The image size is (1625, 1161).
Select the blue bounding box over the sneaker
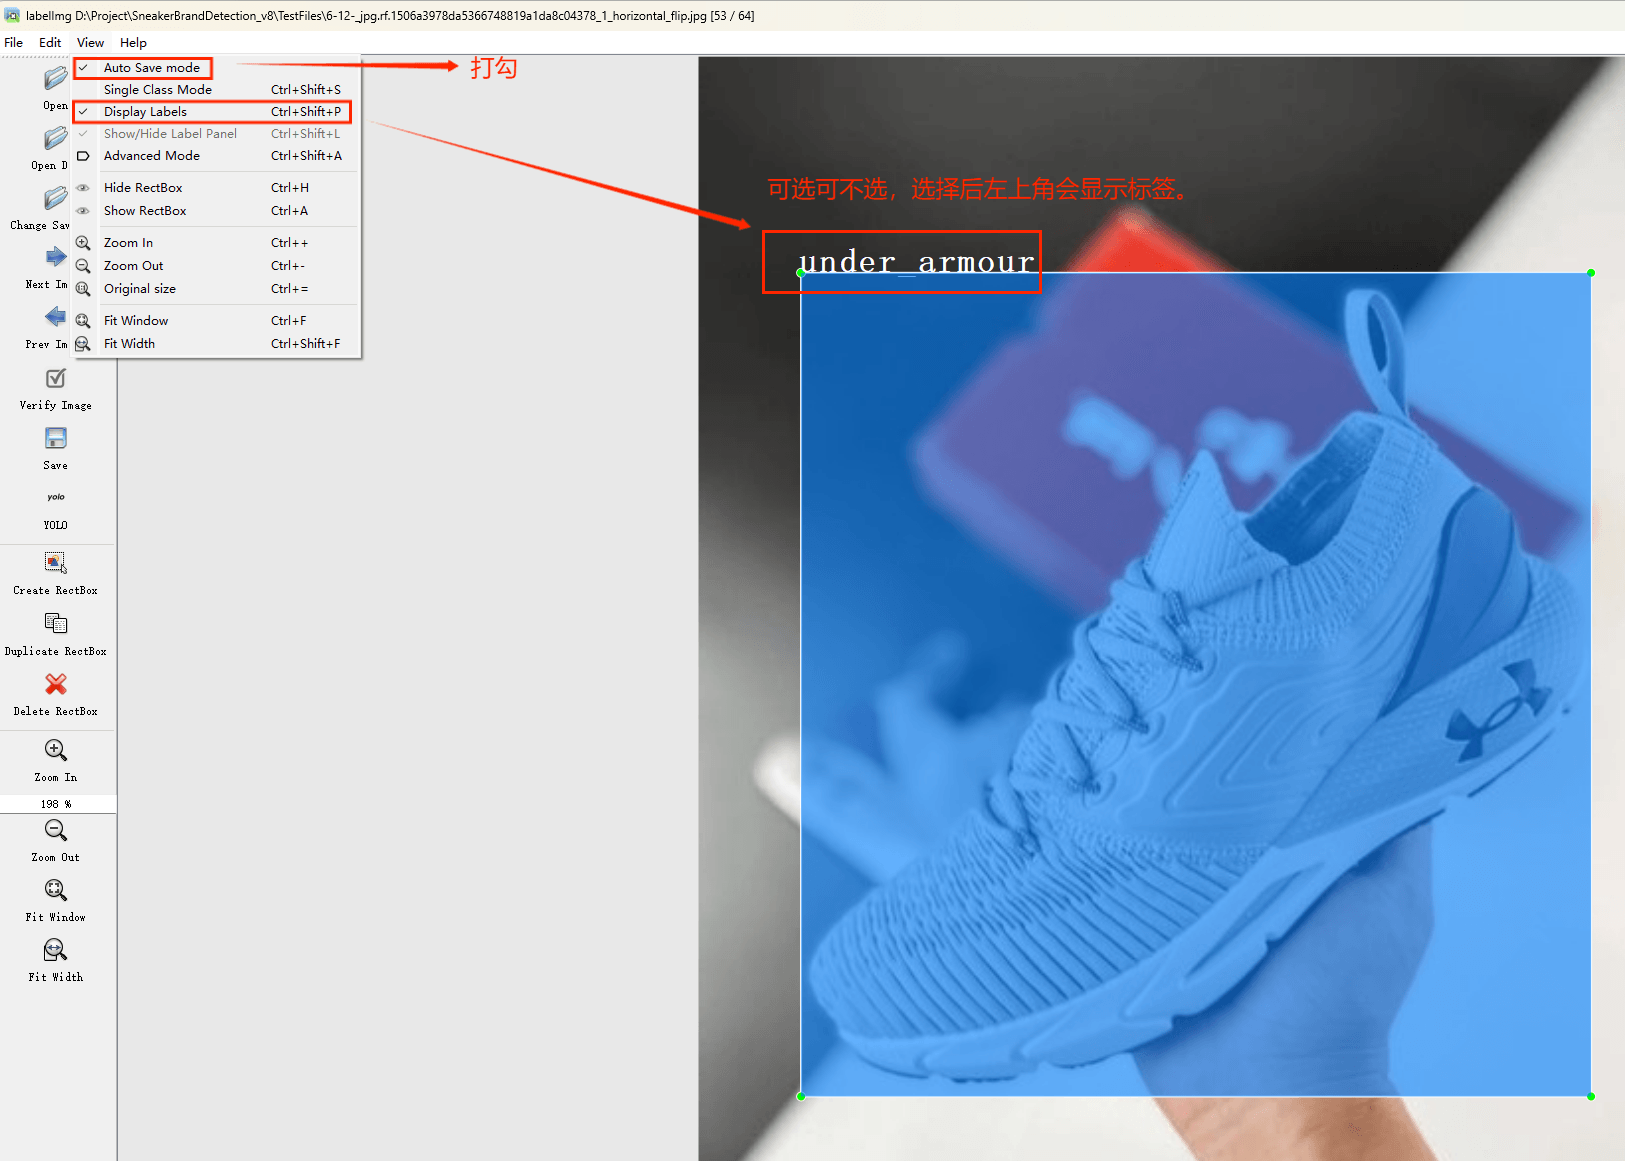(1196, 684)
